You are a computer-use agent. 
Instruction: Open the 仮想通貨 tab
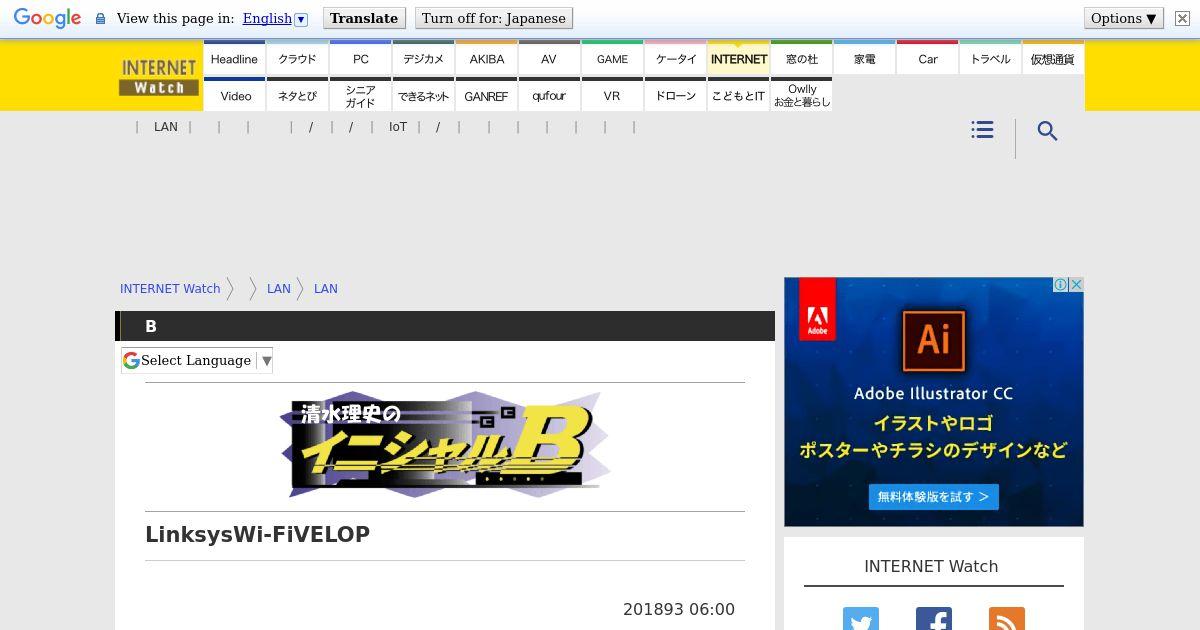pos(1053,58)
